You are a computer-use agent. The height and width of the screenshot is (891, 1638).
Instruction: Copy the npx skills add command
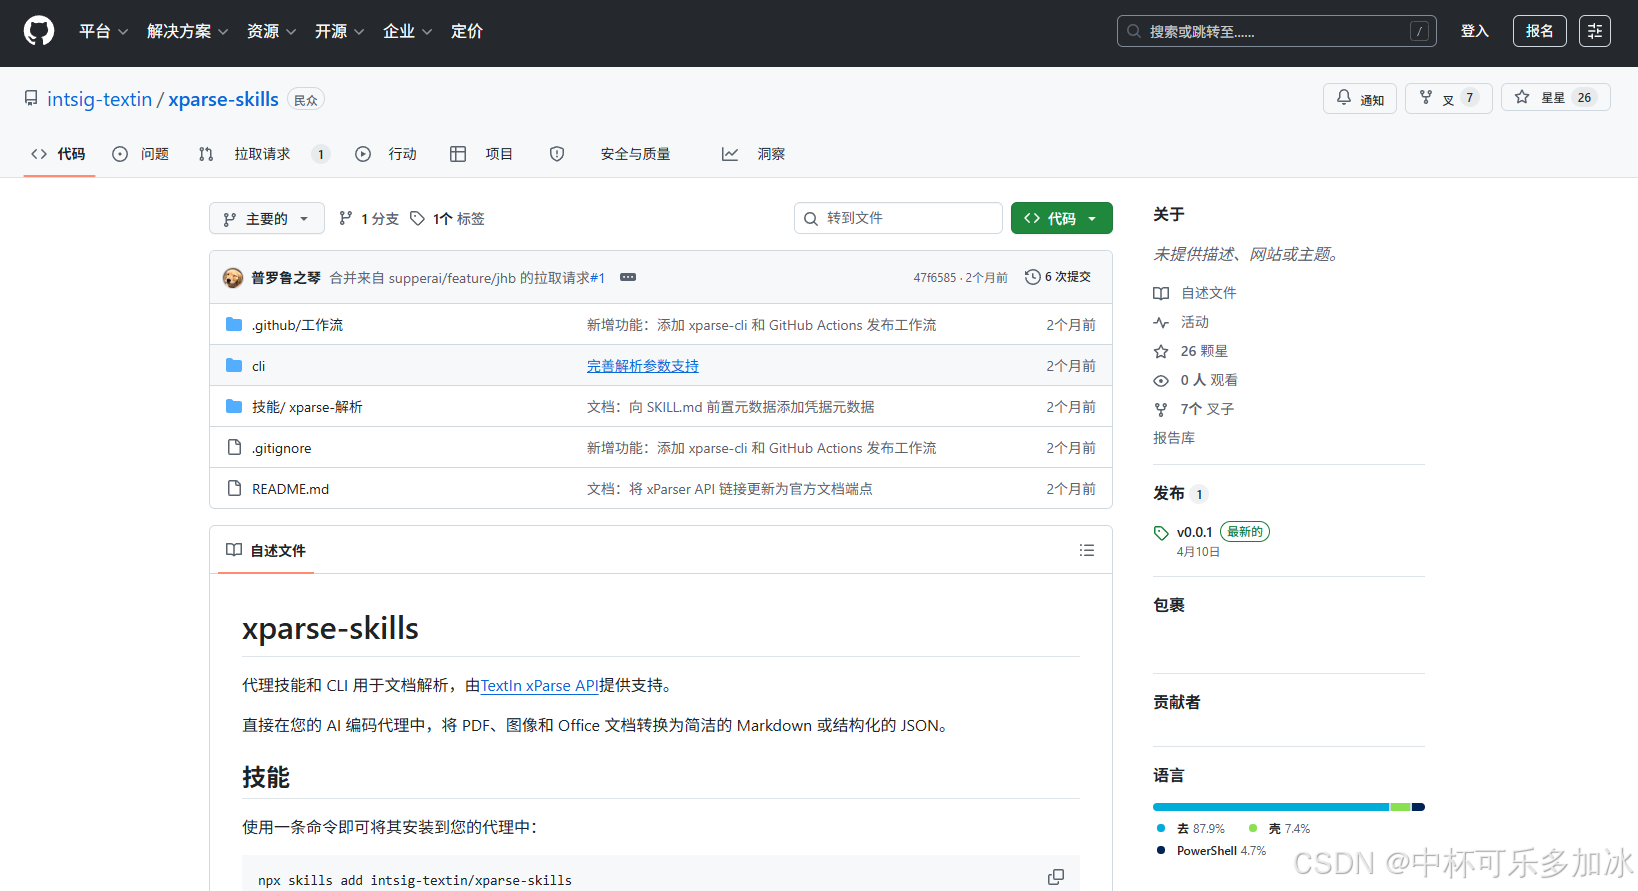1056,877
